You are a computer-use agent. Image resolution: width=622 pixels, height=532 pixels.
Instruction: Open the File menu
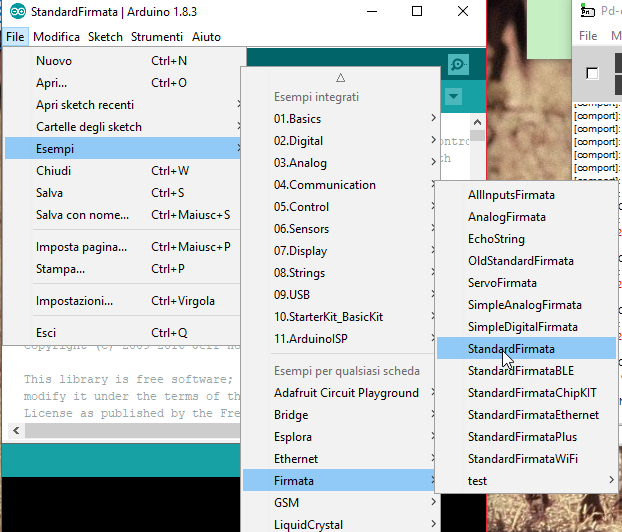(x=15, y=37)
